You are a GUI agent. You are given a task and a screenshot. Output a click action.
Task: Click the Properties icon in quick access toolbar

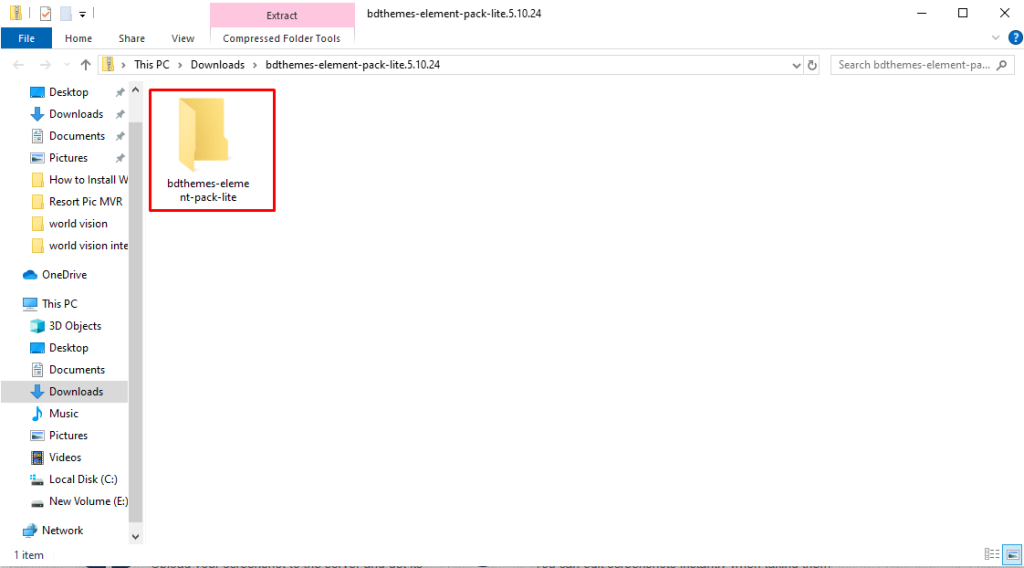[45, 14]
